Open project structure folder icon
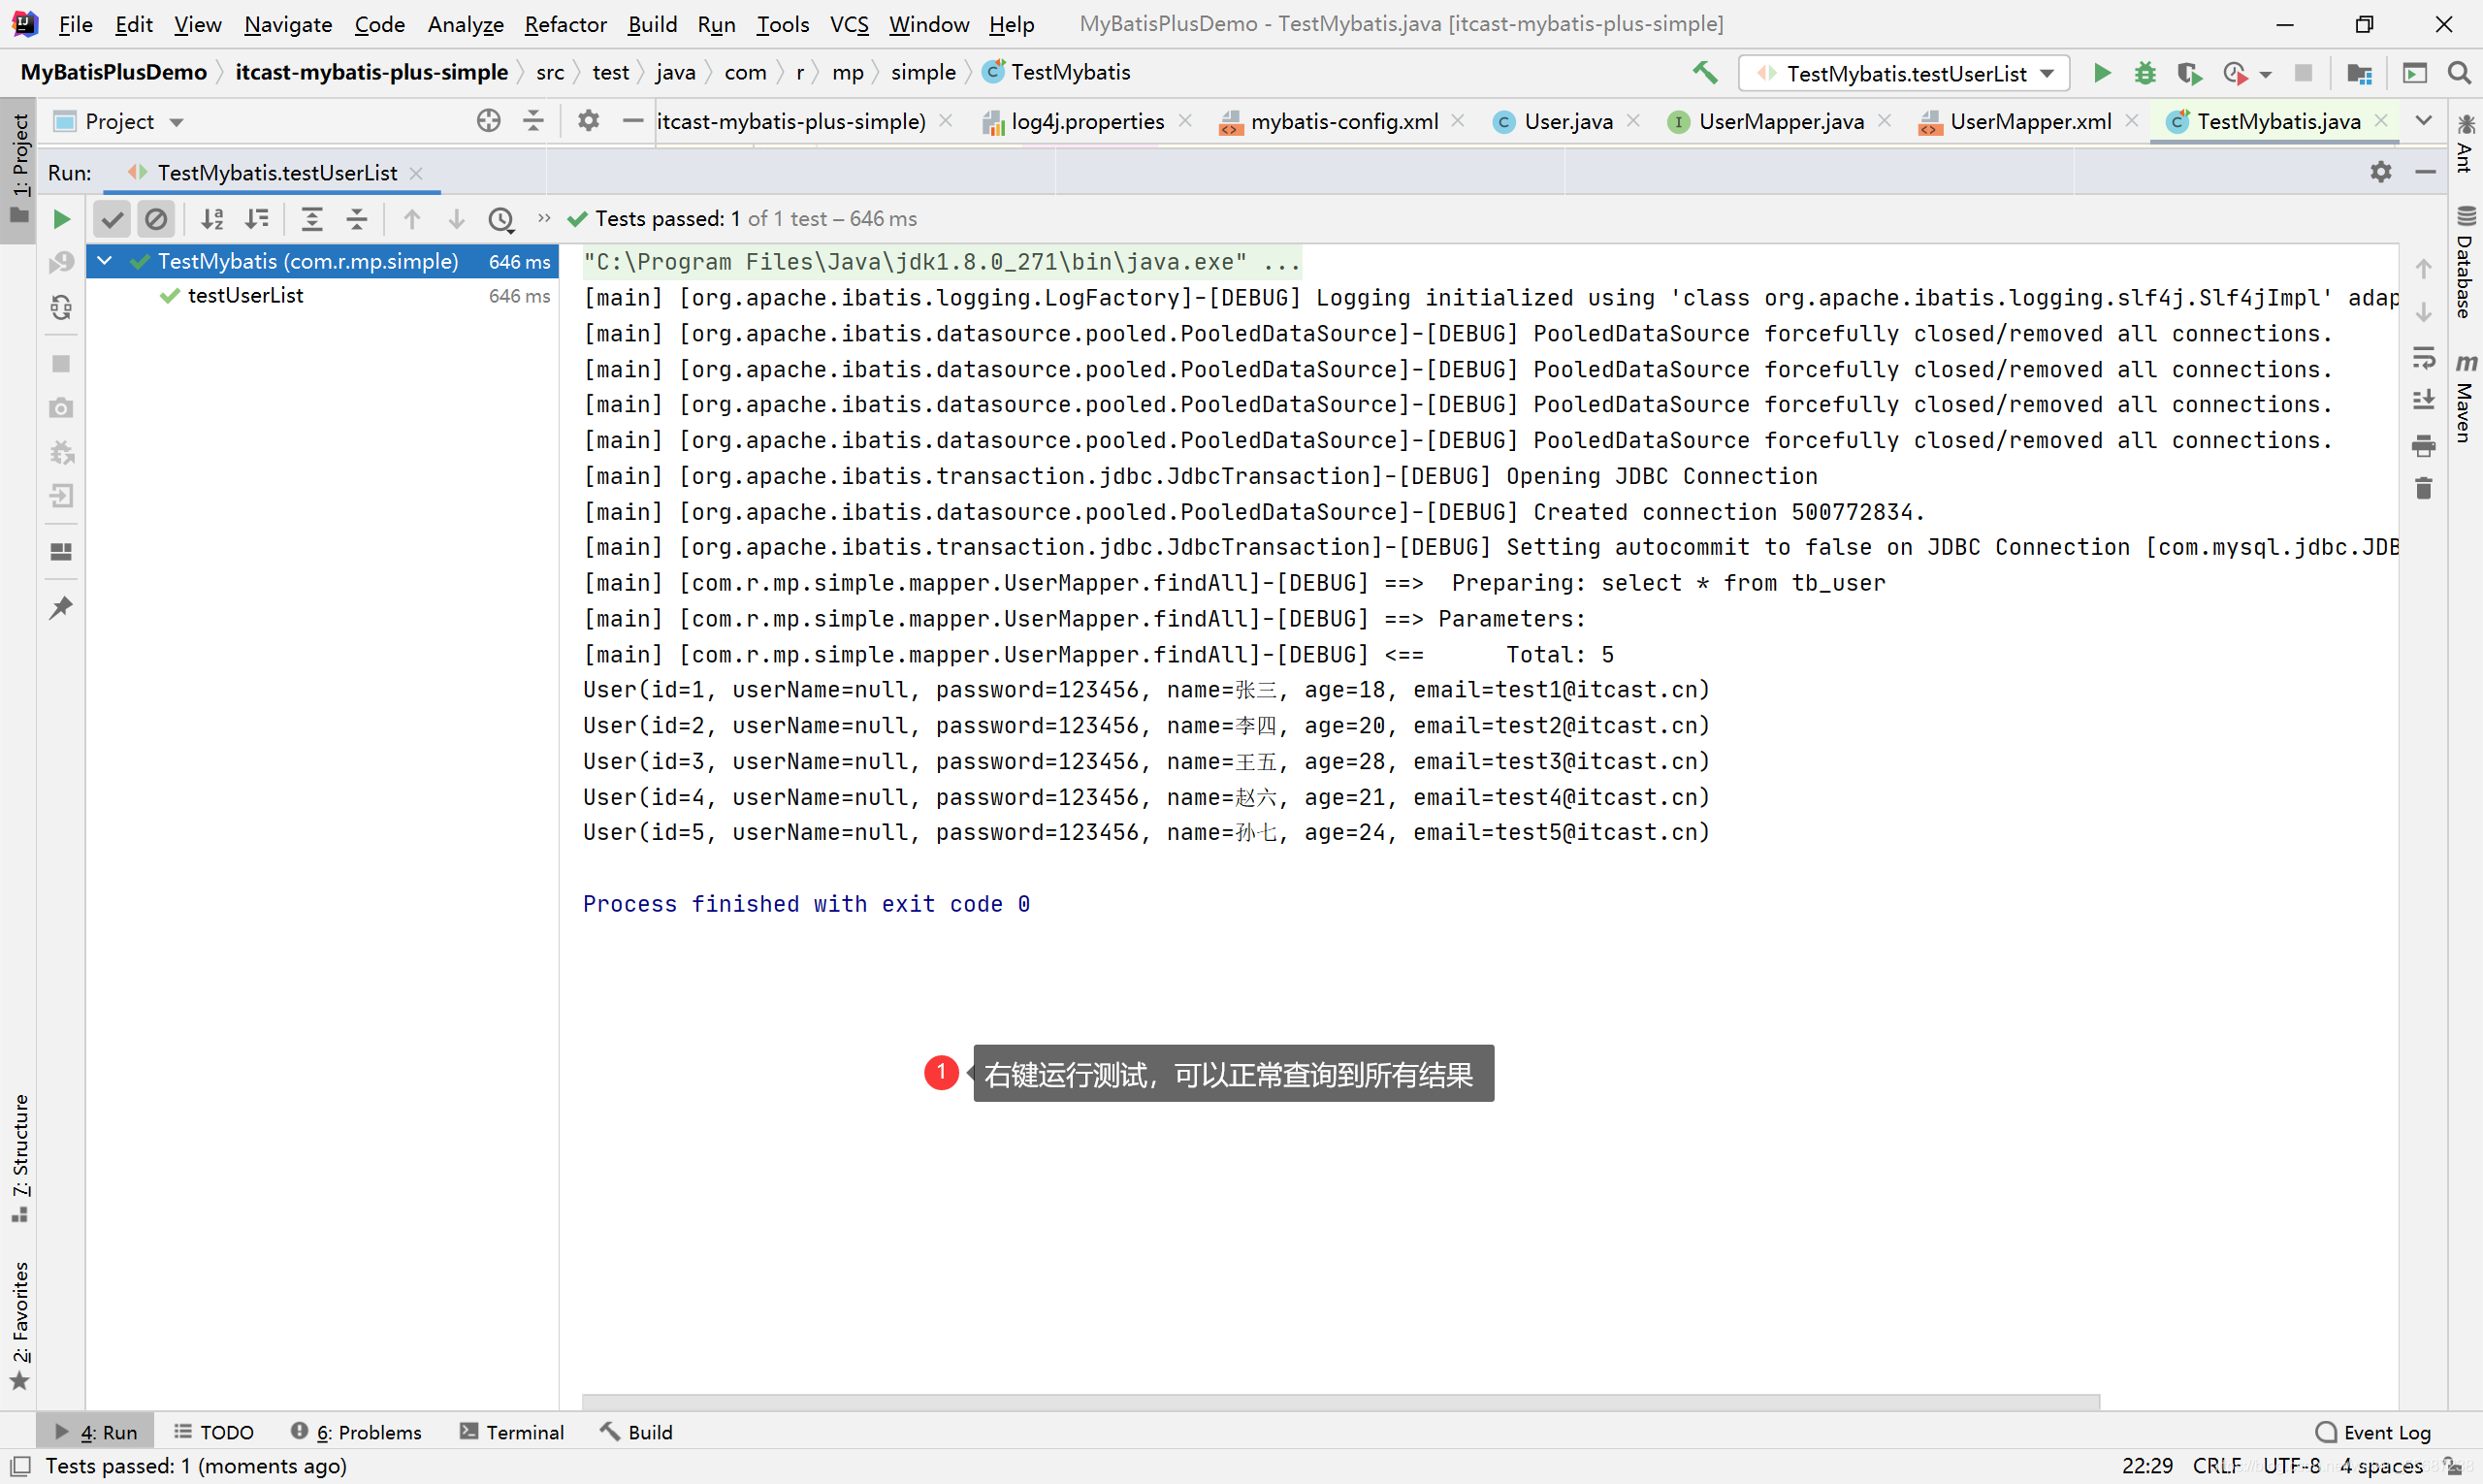2483x1484 pixels. pos(2359,73)
